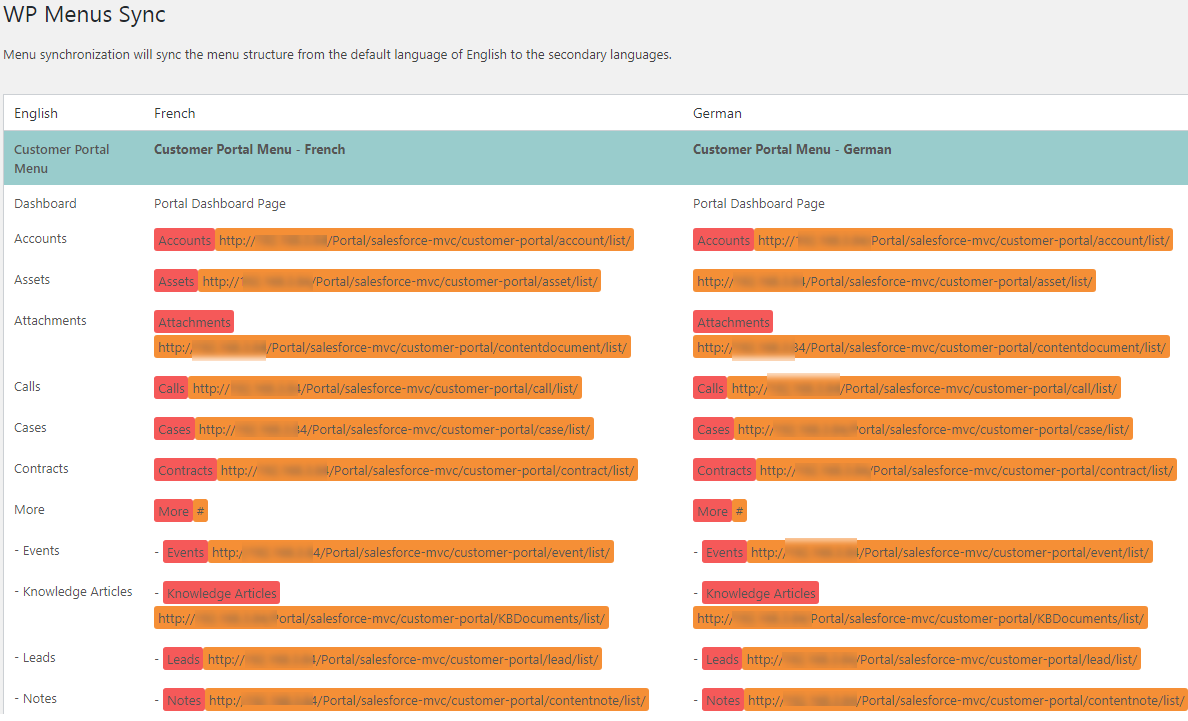Screen dimensions: 1188x721
Task: Open the French KBDocuments/list URL
Action: [381, 618]
